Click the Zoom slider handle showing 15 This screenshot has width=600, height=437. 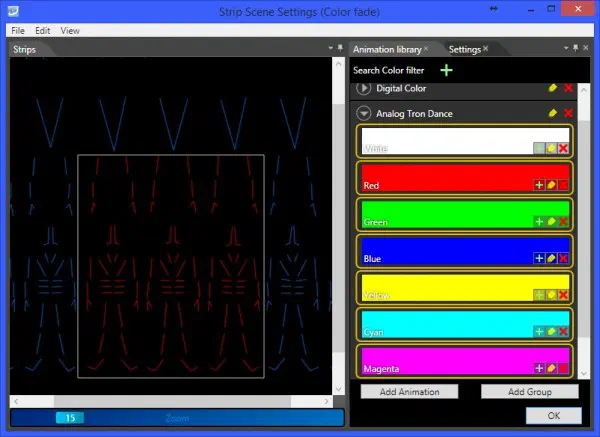click(x=70, y=418)
